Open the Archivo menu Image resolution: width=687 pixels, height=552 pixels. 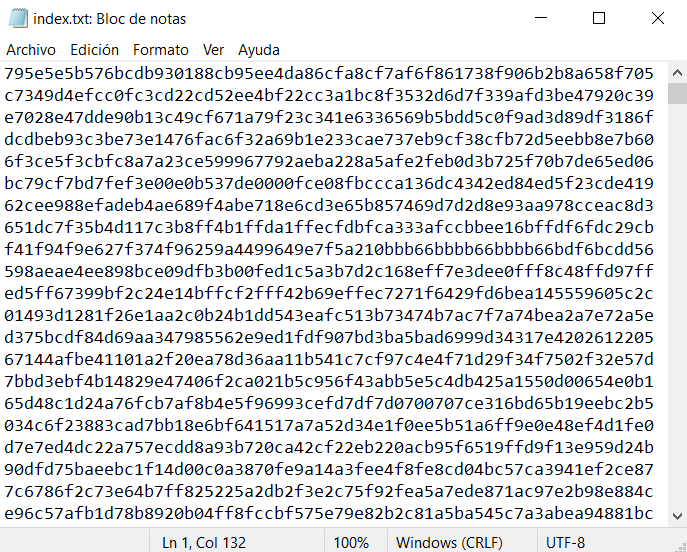point(31,50)
